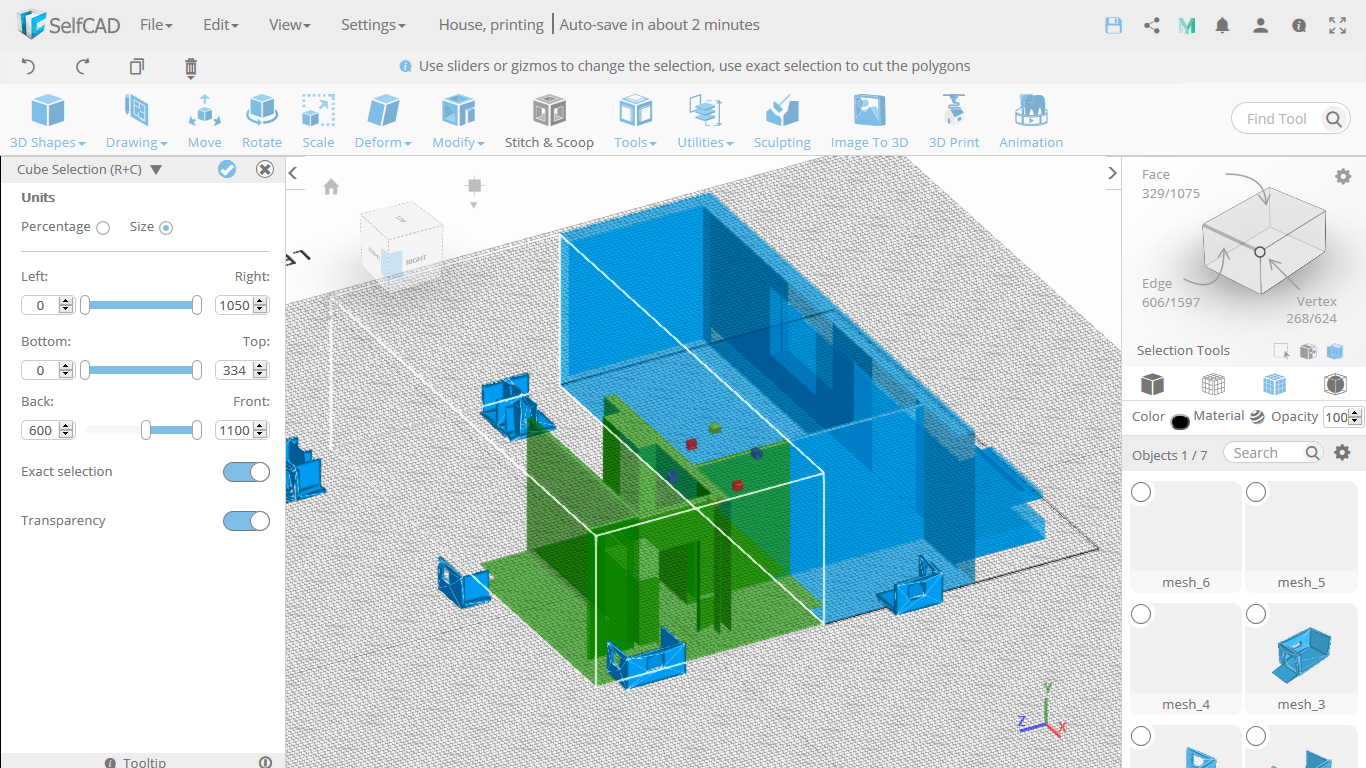Check the mesh_3 selection circle
The image size is (1366, 768).
coord(1256,614)
